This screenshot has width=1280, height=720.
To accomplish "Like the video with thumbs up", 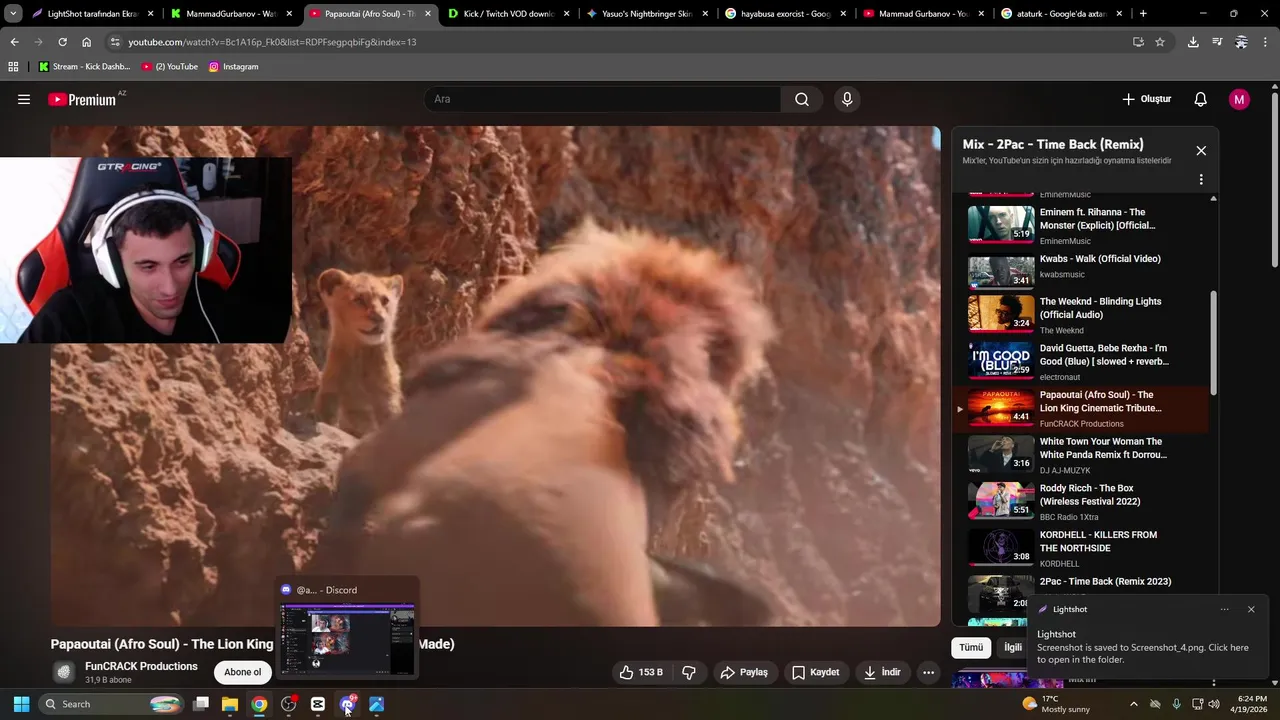I will tap(641, 672).
